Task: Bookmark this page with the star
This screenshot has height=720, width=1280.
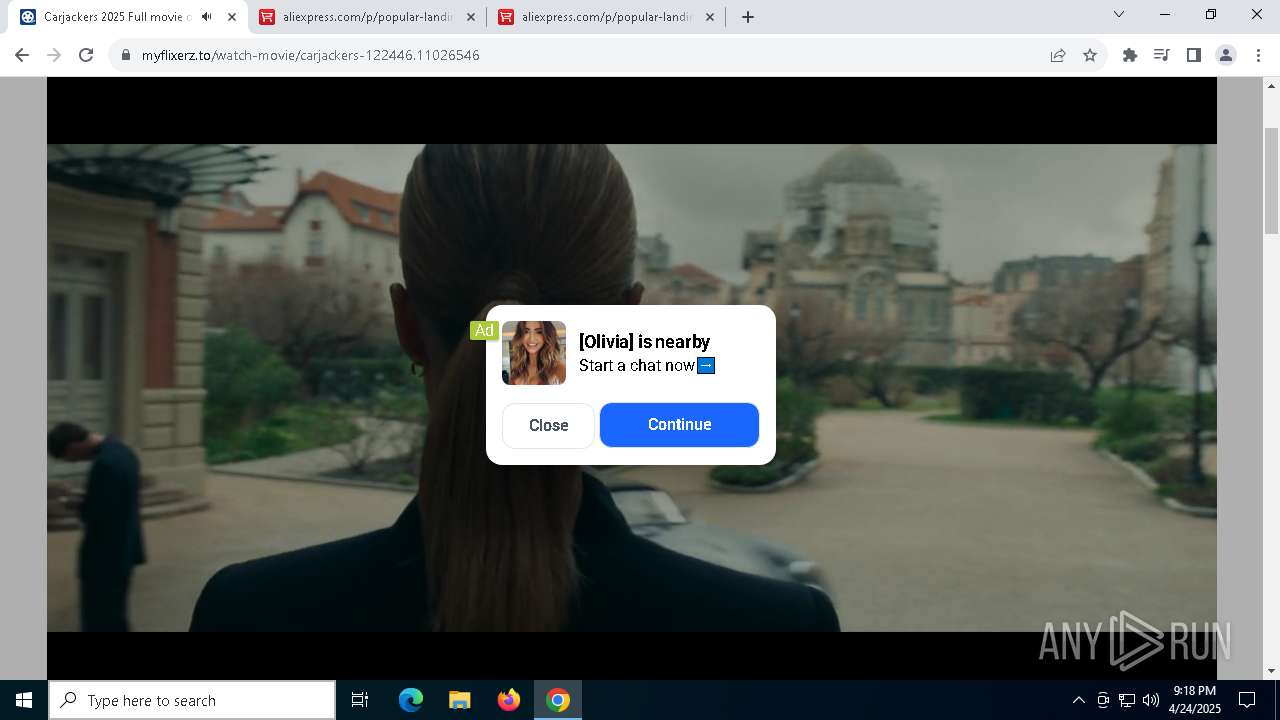Action: click(1090, 55)
